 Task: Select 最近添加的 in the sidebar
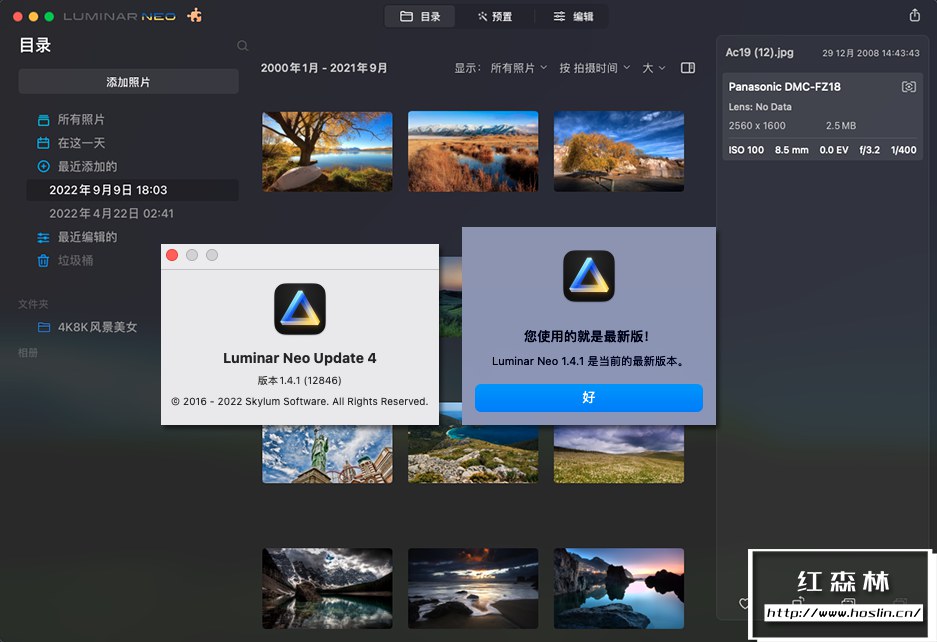coord(87,167)
